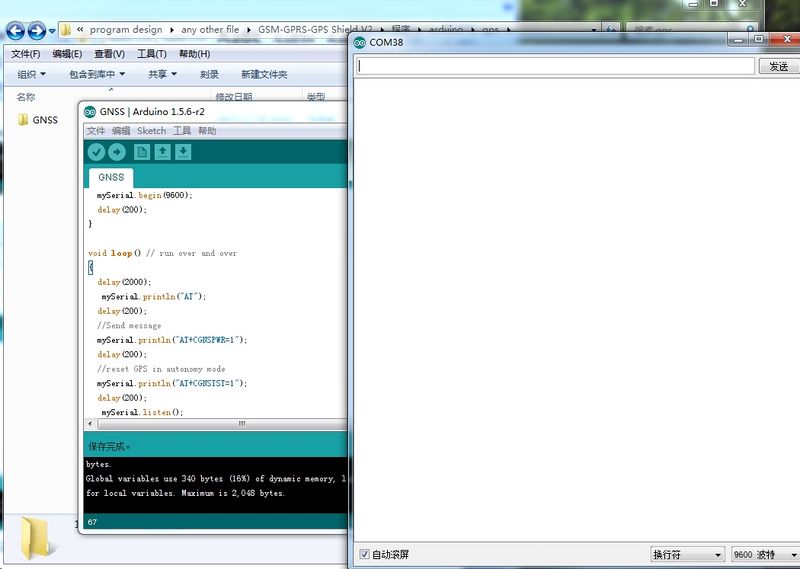Click the line delay(2000); in editor
800x569 pixels.
(x=124, y=282)
